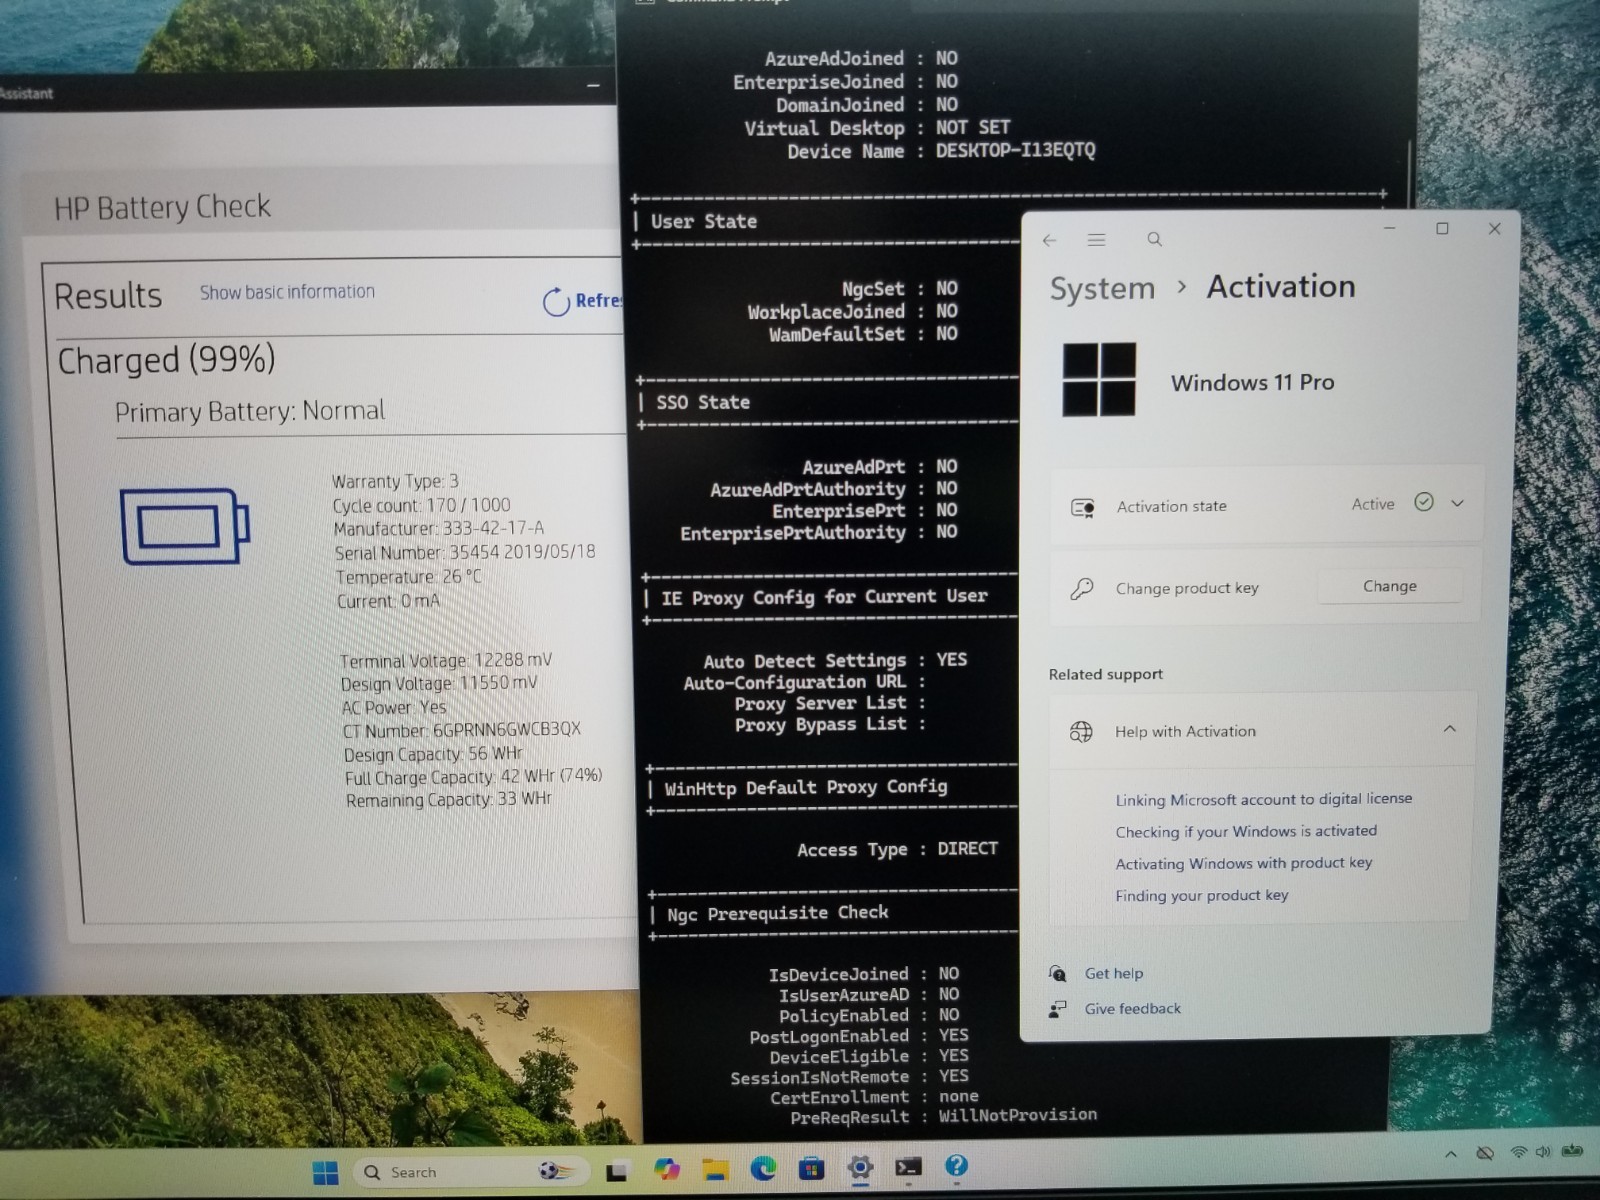This screenshot has width=1600, height=1200.
Task: Click the search icon in Settings
Action: point(1154,240)
